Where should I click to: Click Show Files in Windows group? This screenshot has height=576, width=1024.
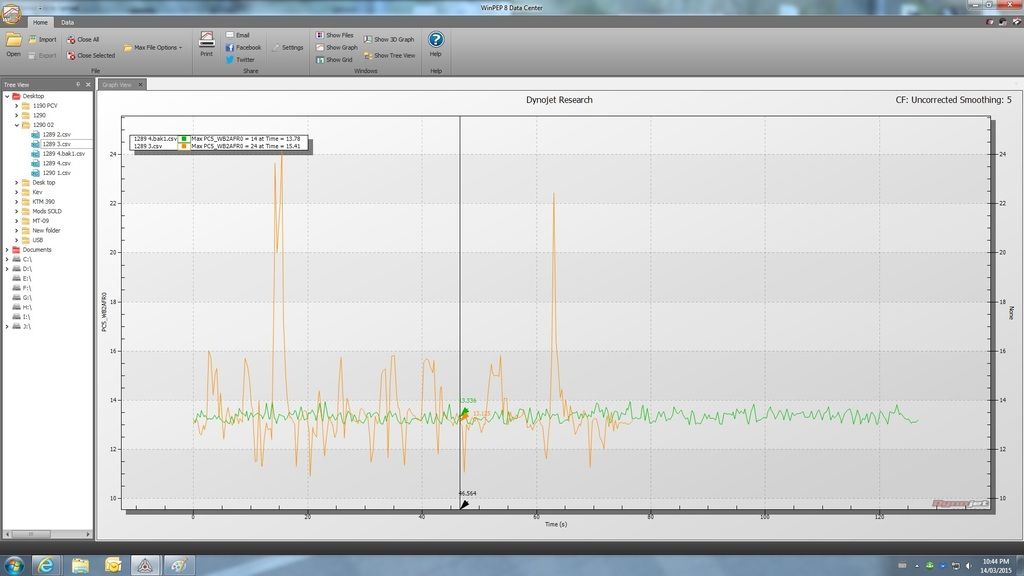pos(334,35)
